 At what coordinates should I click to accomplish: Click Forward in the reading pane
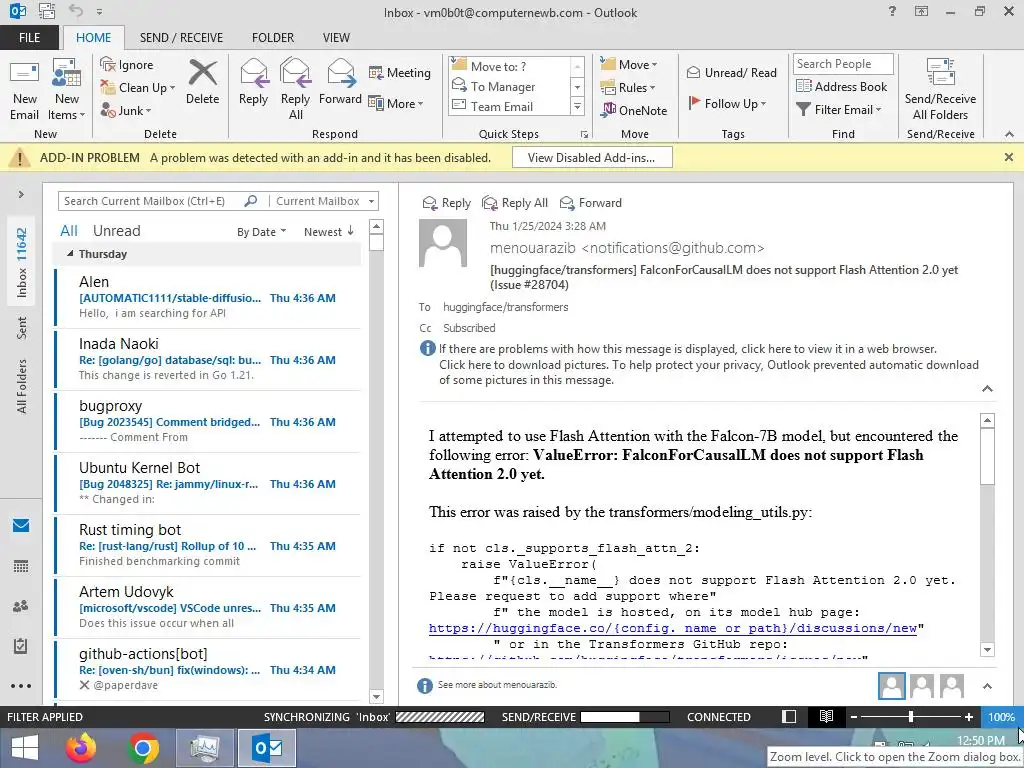590,203
